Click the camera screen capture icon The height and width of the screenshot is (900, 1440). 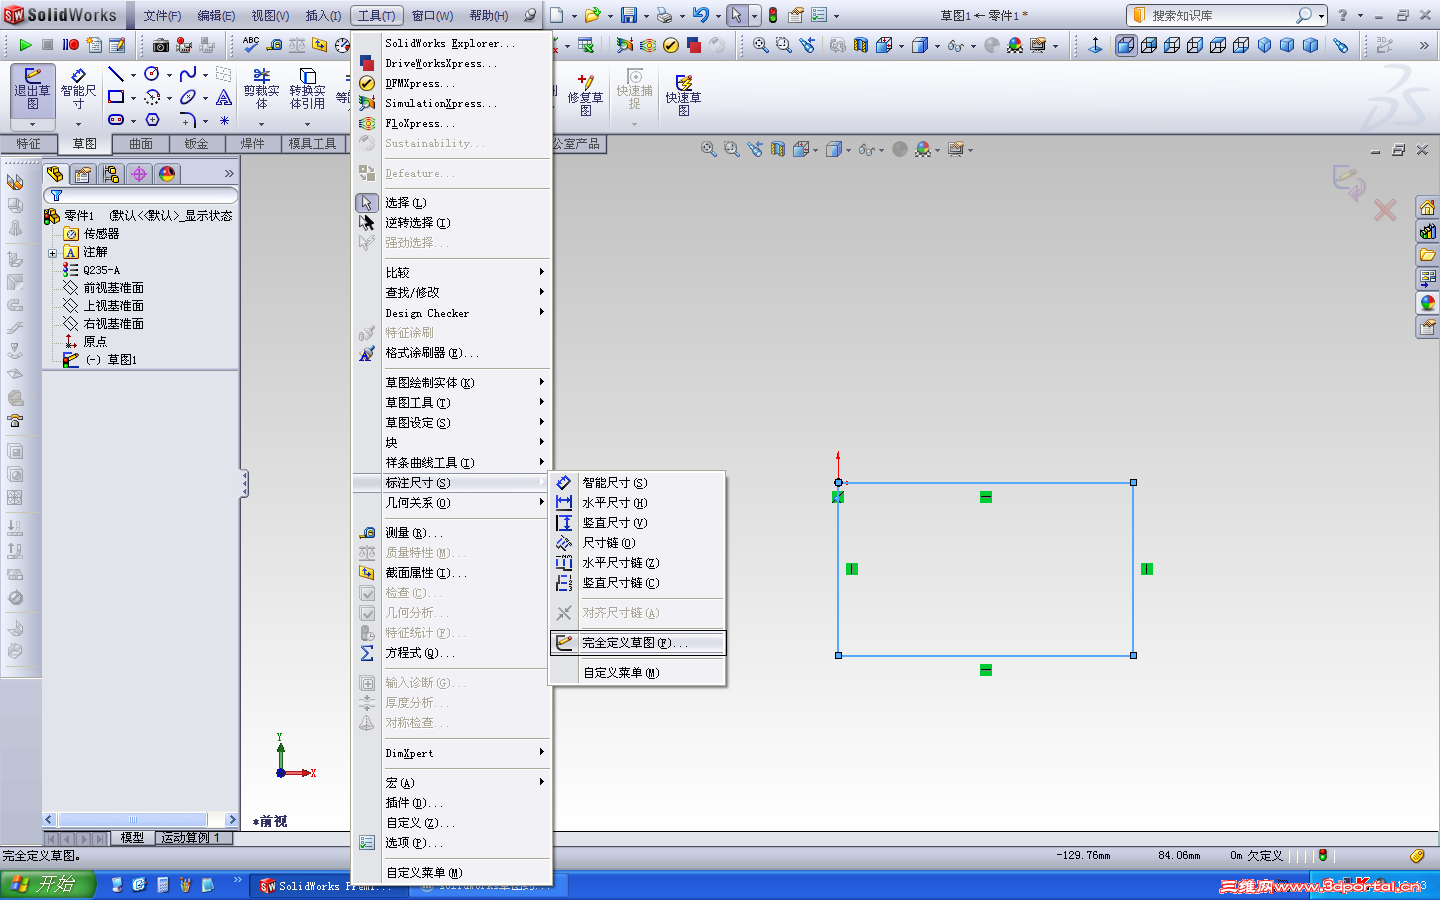[160, 45]
